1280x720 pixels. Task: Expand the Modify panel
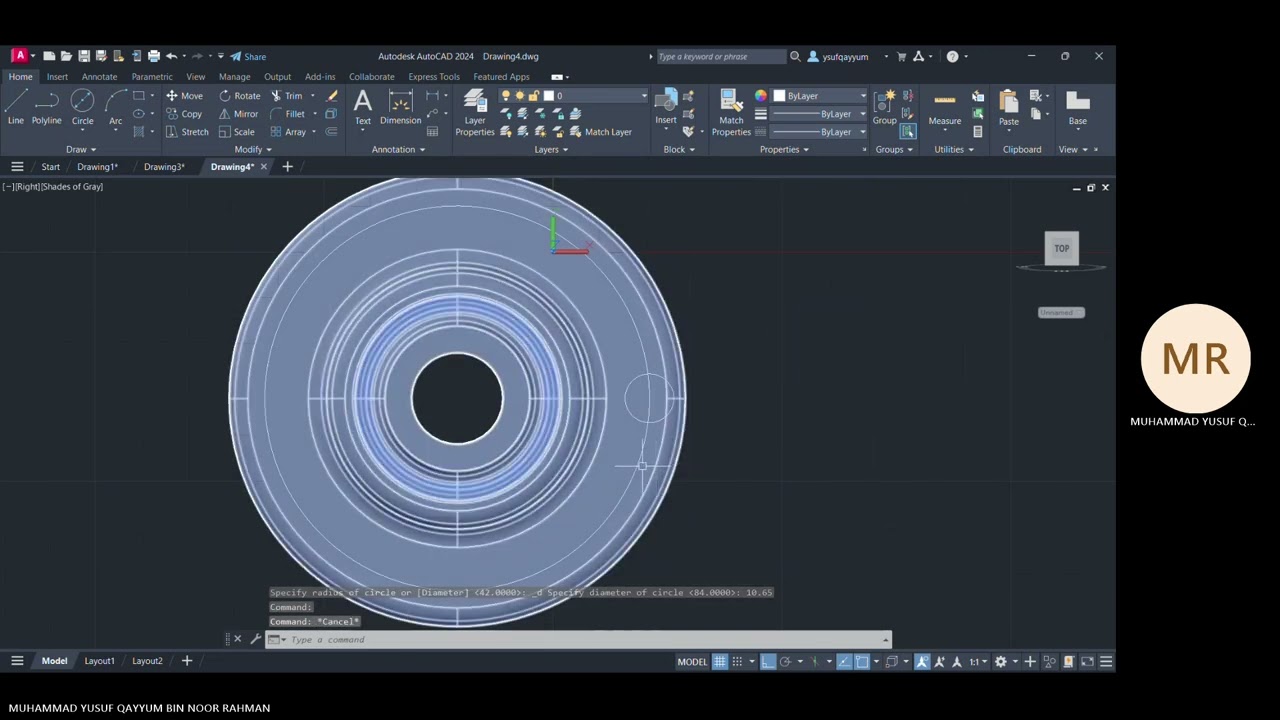(251, 149)
